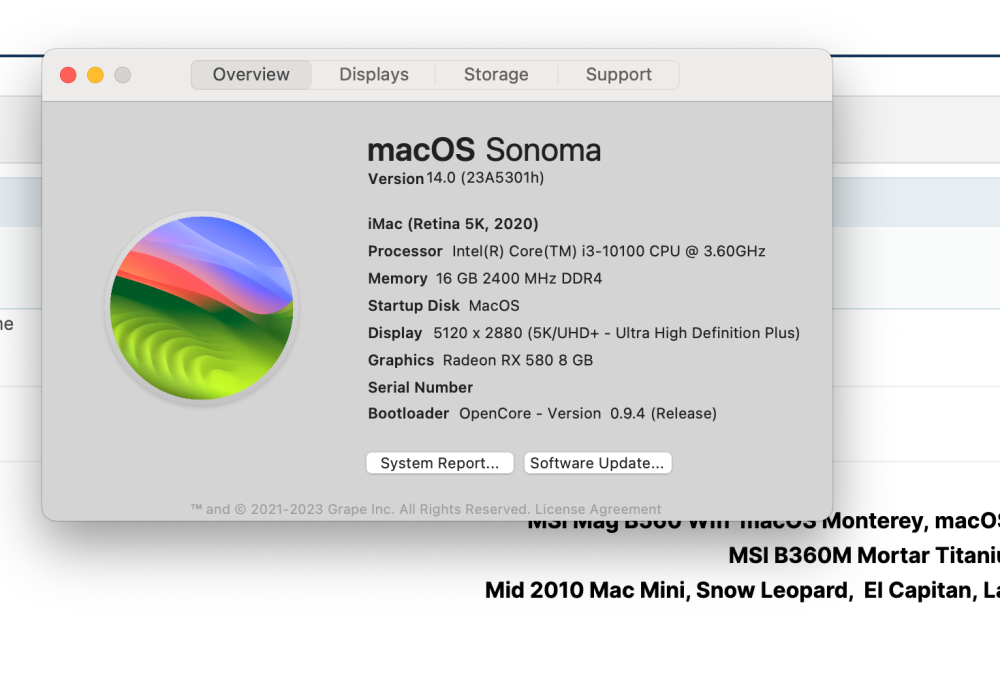Viewport: 1000px width, 698px height.
Task: Click the Mid 2010 Mac Mini text in background window
Action: pos(742,590)
